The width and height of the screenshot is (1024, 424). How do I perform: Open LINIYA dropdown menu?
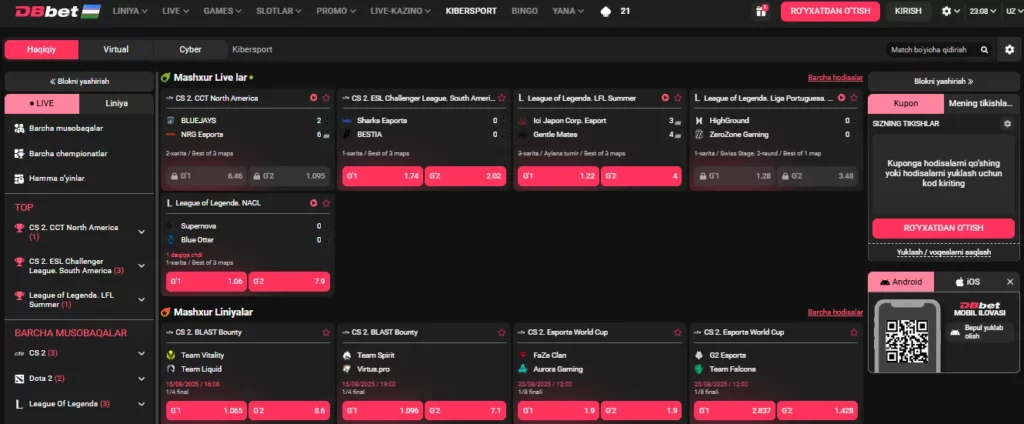(x=130, y=11)
